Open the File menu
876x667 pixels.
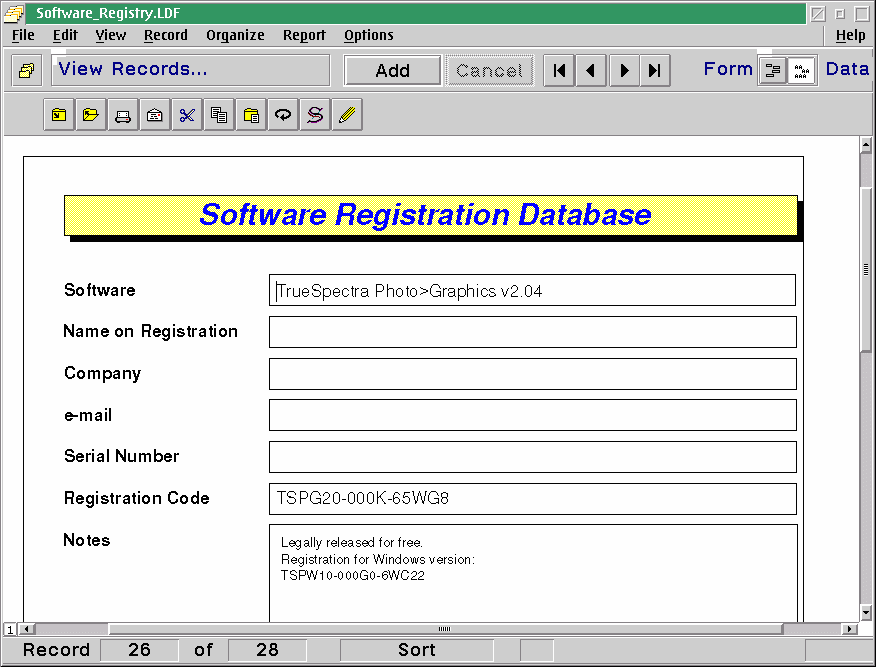pyautogui.click(x=23, y=35)
